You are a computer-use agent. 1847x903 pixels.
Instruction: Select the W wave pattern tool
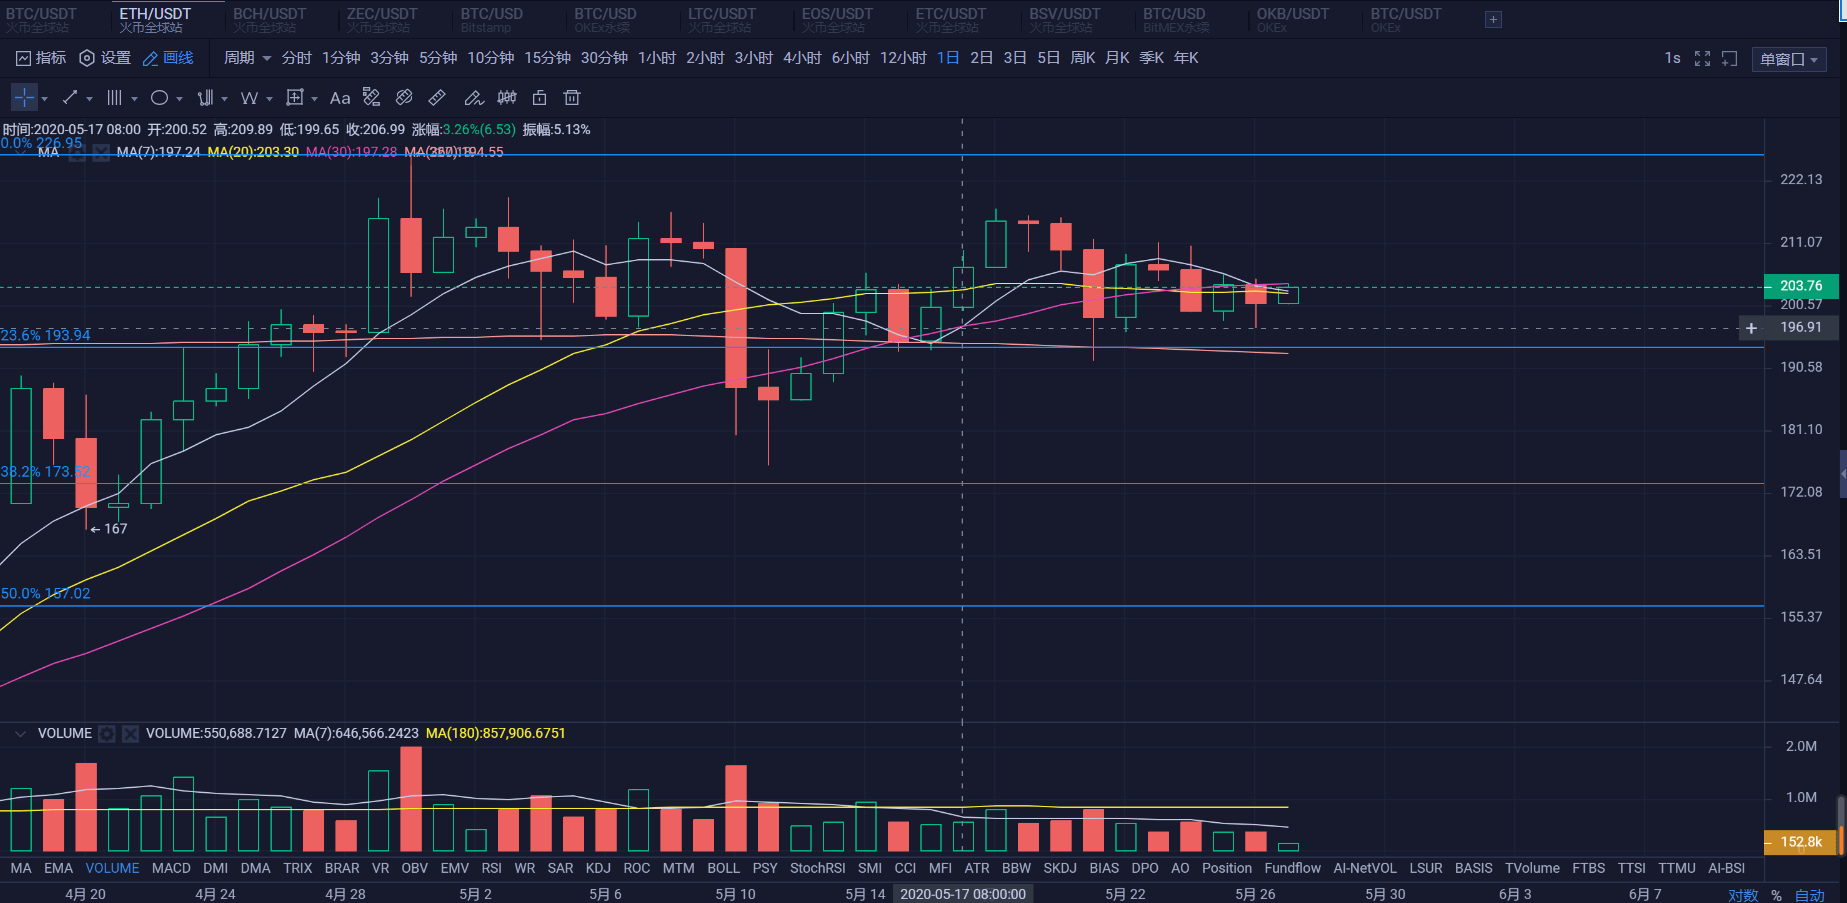(x=249, y=97)
